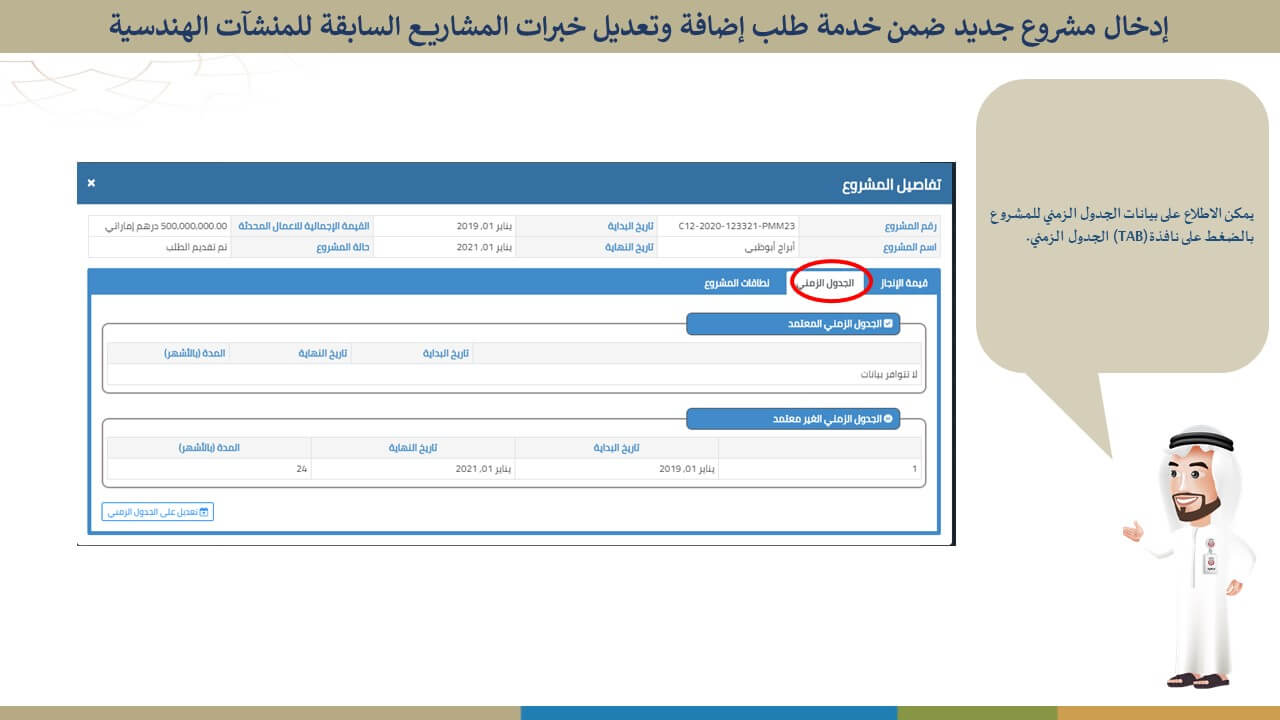This screenshot has height=720, width=1280.
Task: Click unapproved table المدة (بالأشهر) header
Action: (209, 447)
